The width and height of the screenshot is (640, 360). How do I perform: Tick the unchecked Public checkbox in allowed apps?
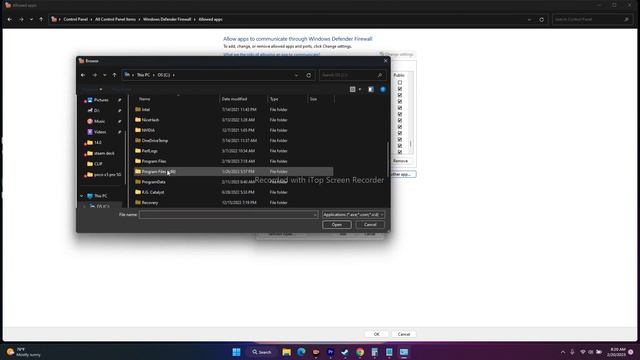(400, 82)
